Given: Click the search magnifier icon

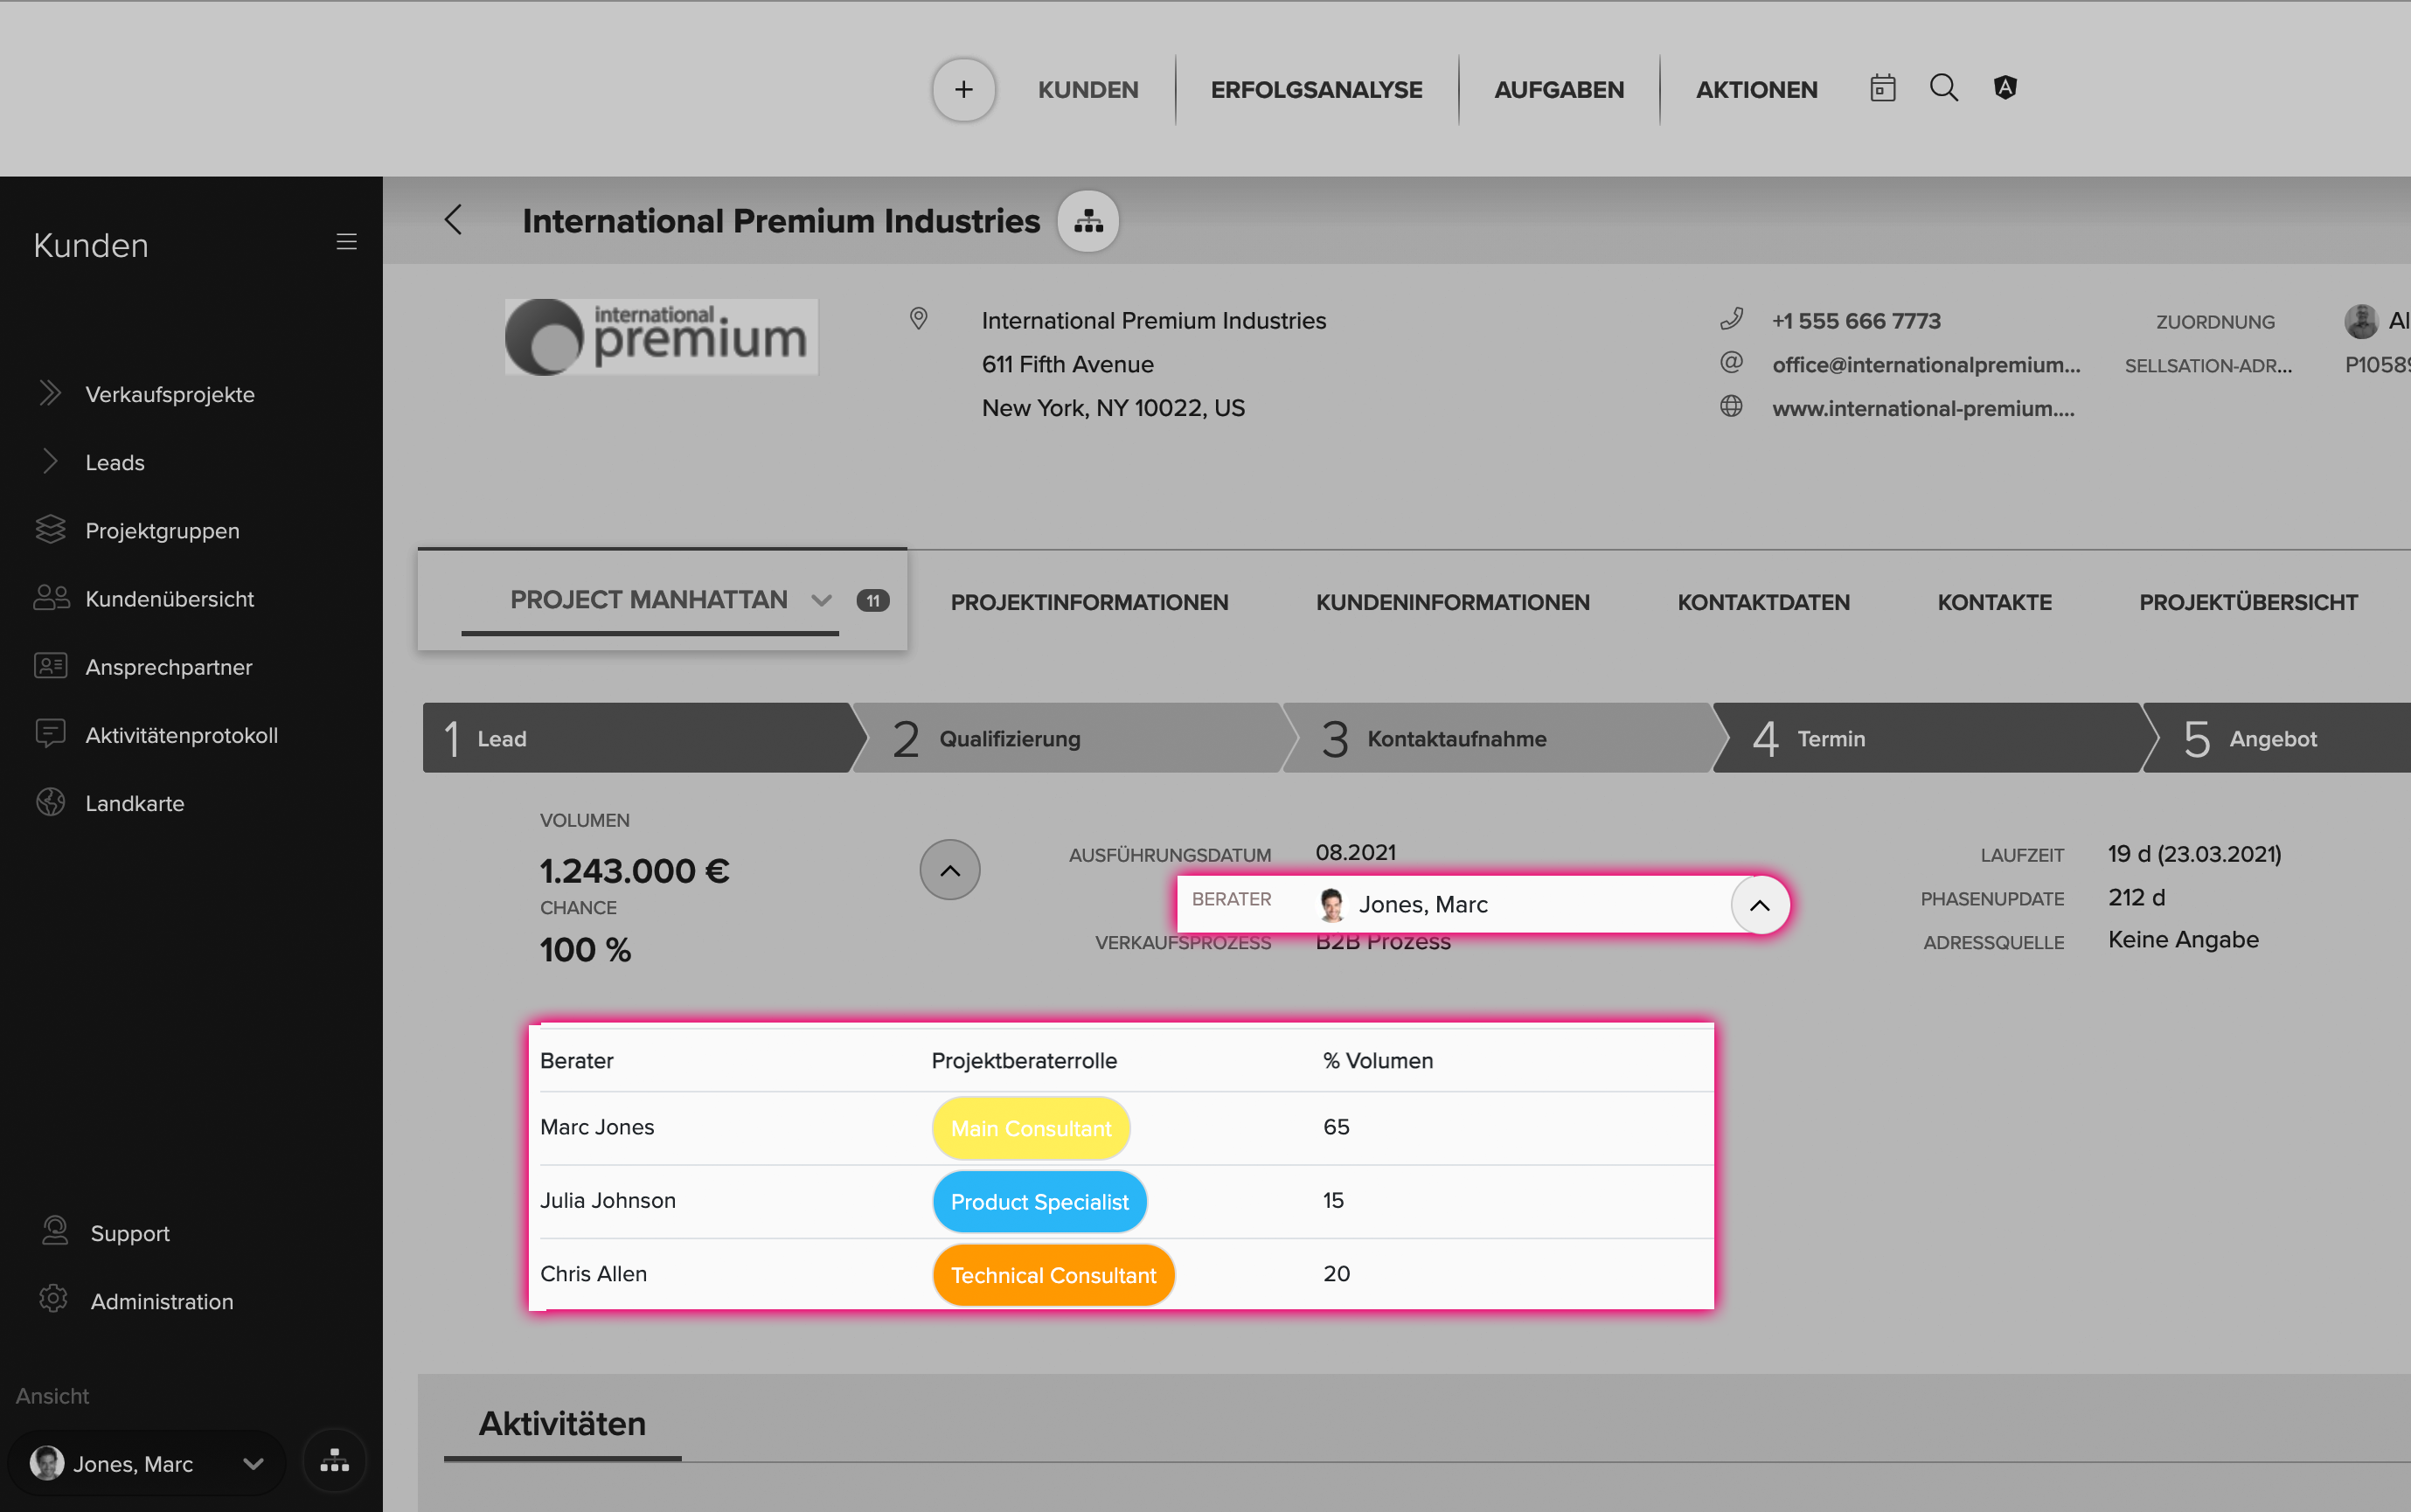Looking at the screenshot, I should click(1943, 88).
